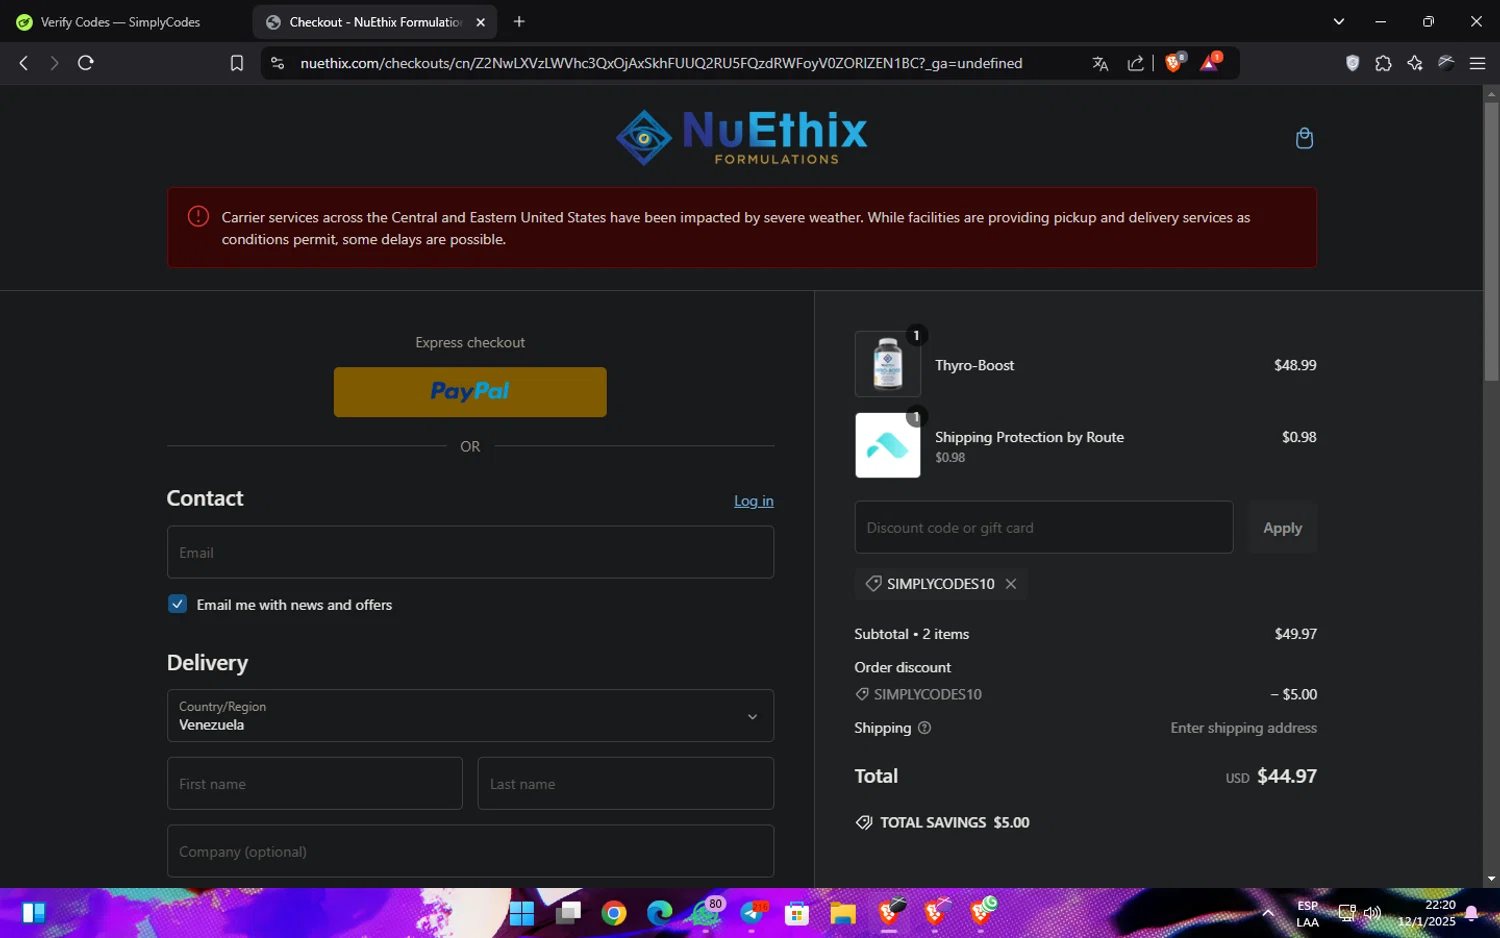
Task: Open the notification bell in the taskbar
Action: [x=1471, y=913]
